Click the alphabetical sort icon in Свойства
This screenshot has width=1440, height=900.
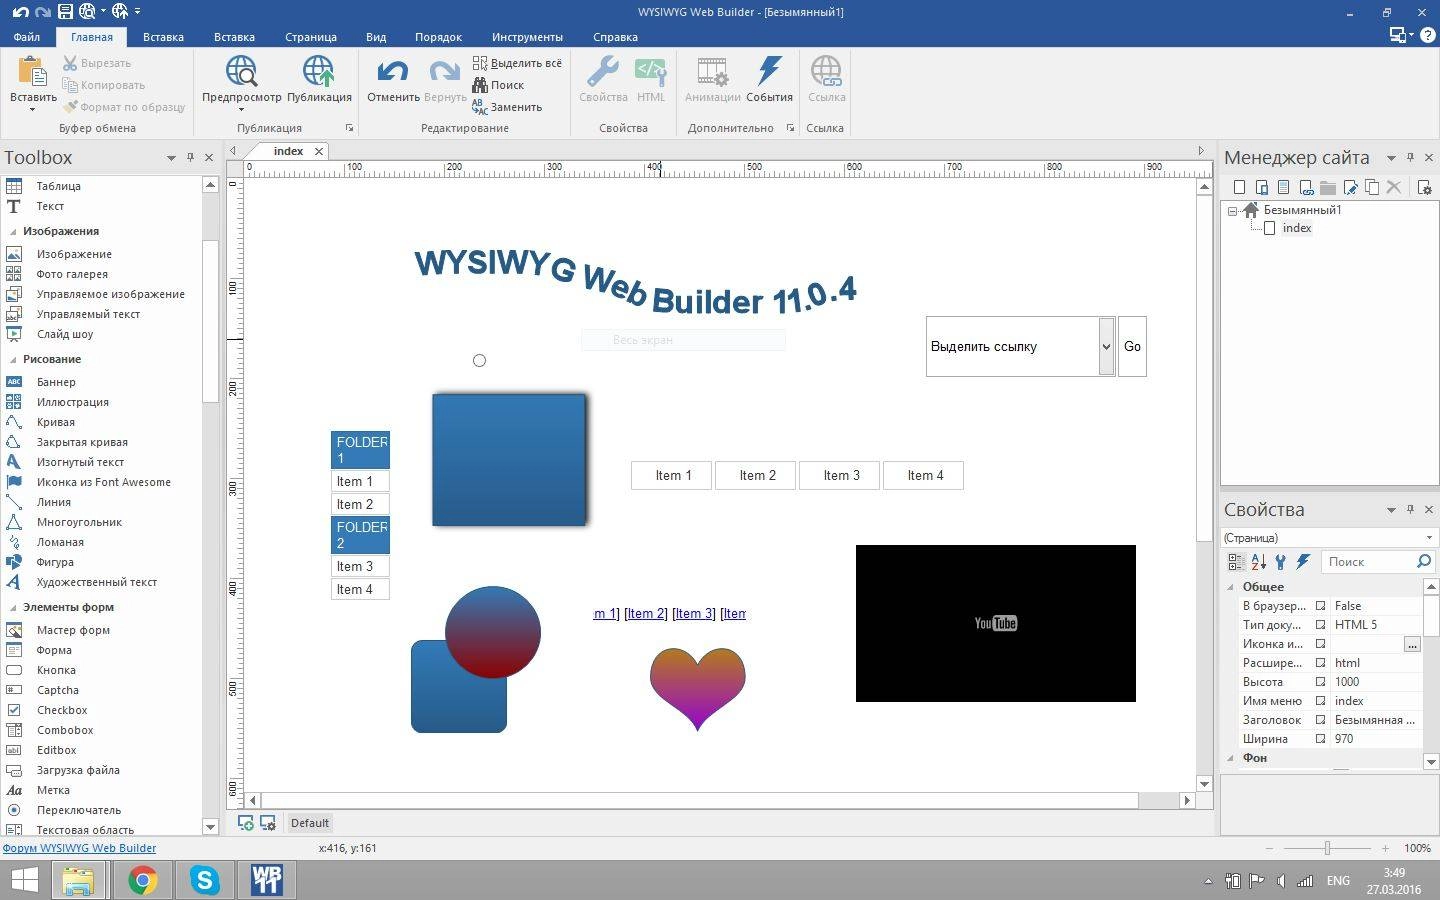click(x=1259, y=562)
